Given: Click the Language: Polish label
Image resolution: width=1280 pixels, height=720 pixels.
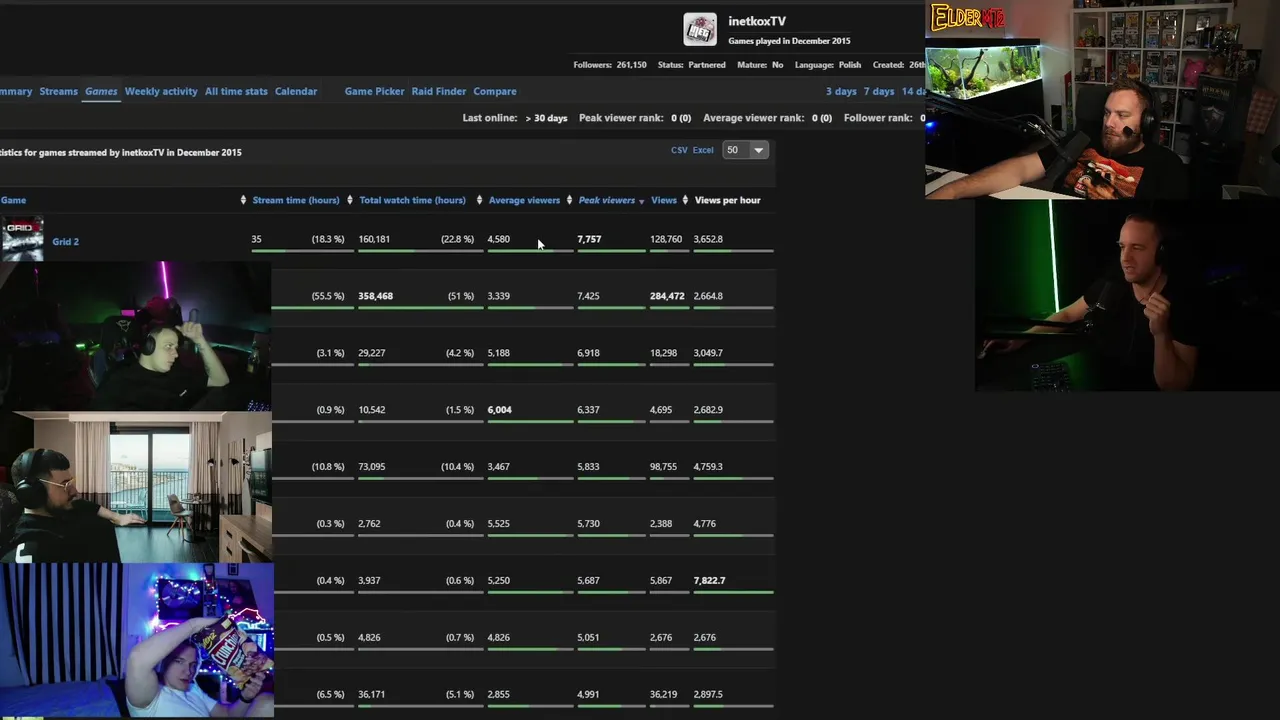Looking at the screenshot, I should point(828,65).
